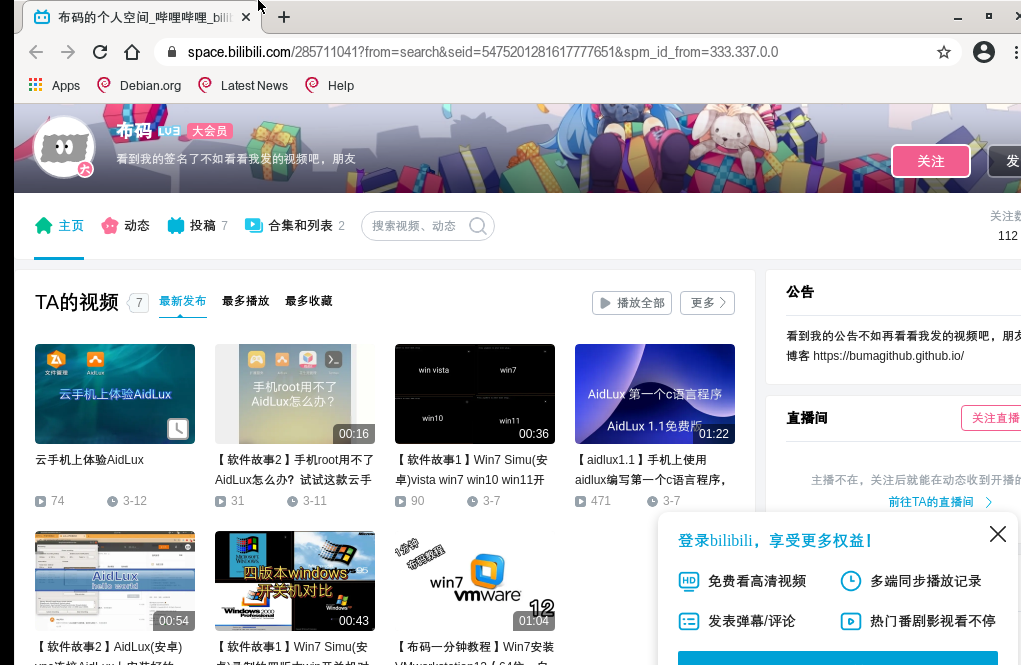Open the blog link bumagithub.github.io
Screen dimensions: 1021x665
pyautogui.click(x=888, y=356)
